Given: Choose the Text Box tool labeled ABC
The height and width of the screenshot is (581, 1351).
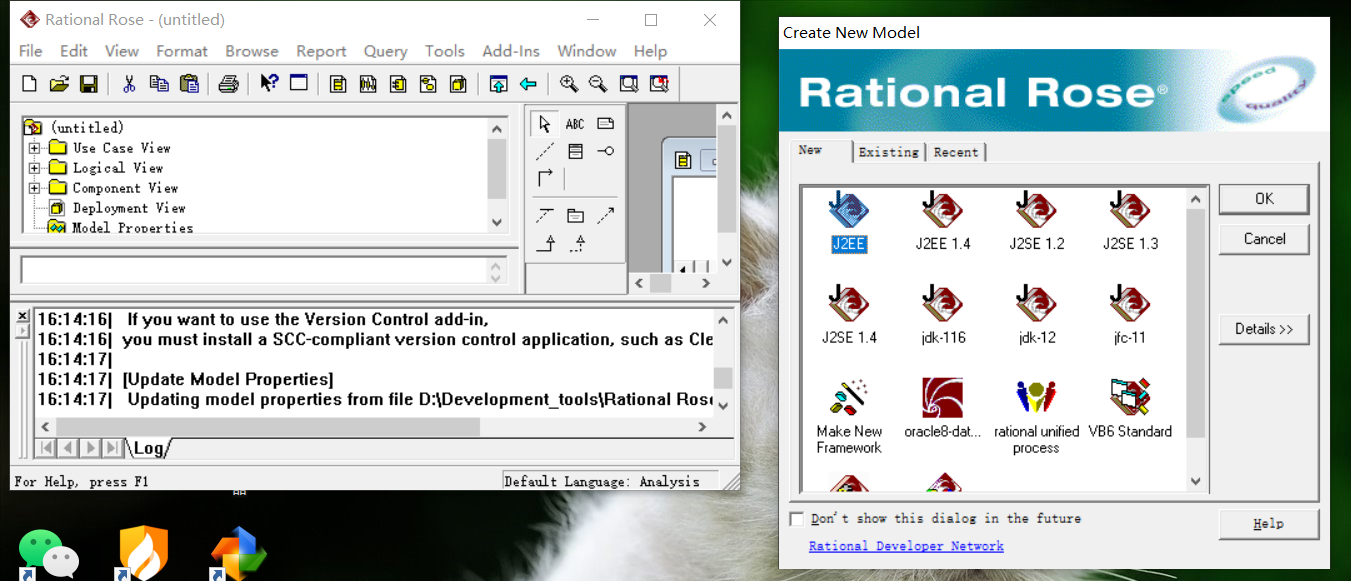Looking at the screenshot, I should coord(575,123).
